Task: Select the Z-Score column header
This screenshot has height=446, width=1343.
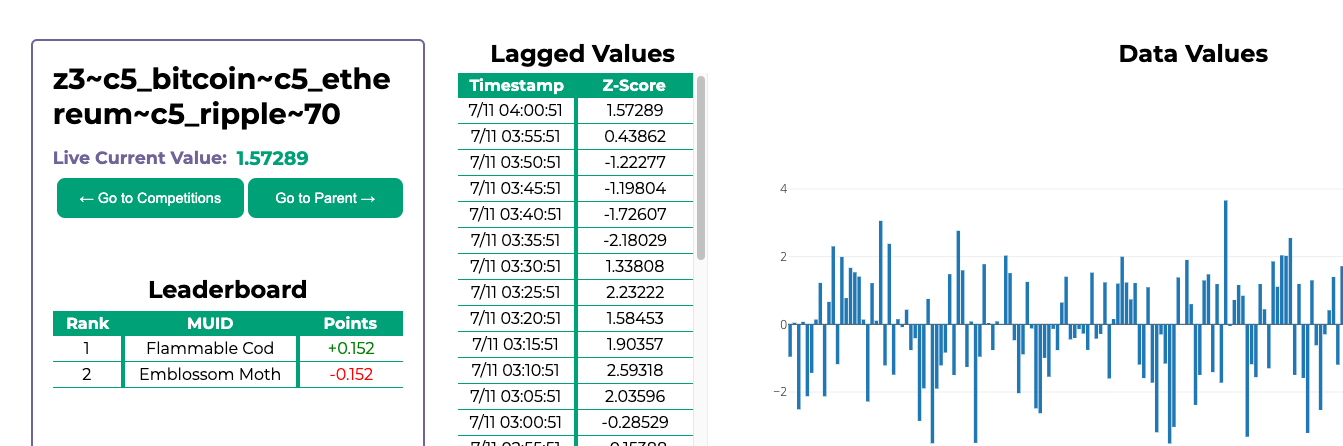Action: (x=635, y=86)
